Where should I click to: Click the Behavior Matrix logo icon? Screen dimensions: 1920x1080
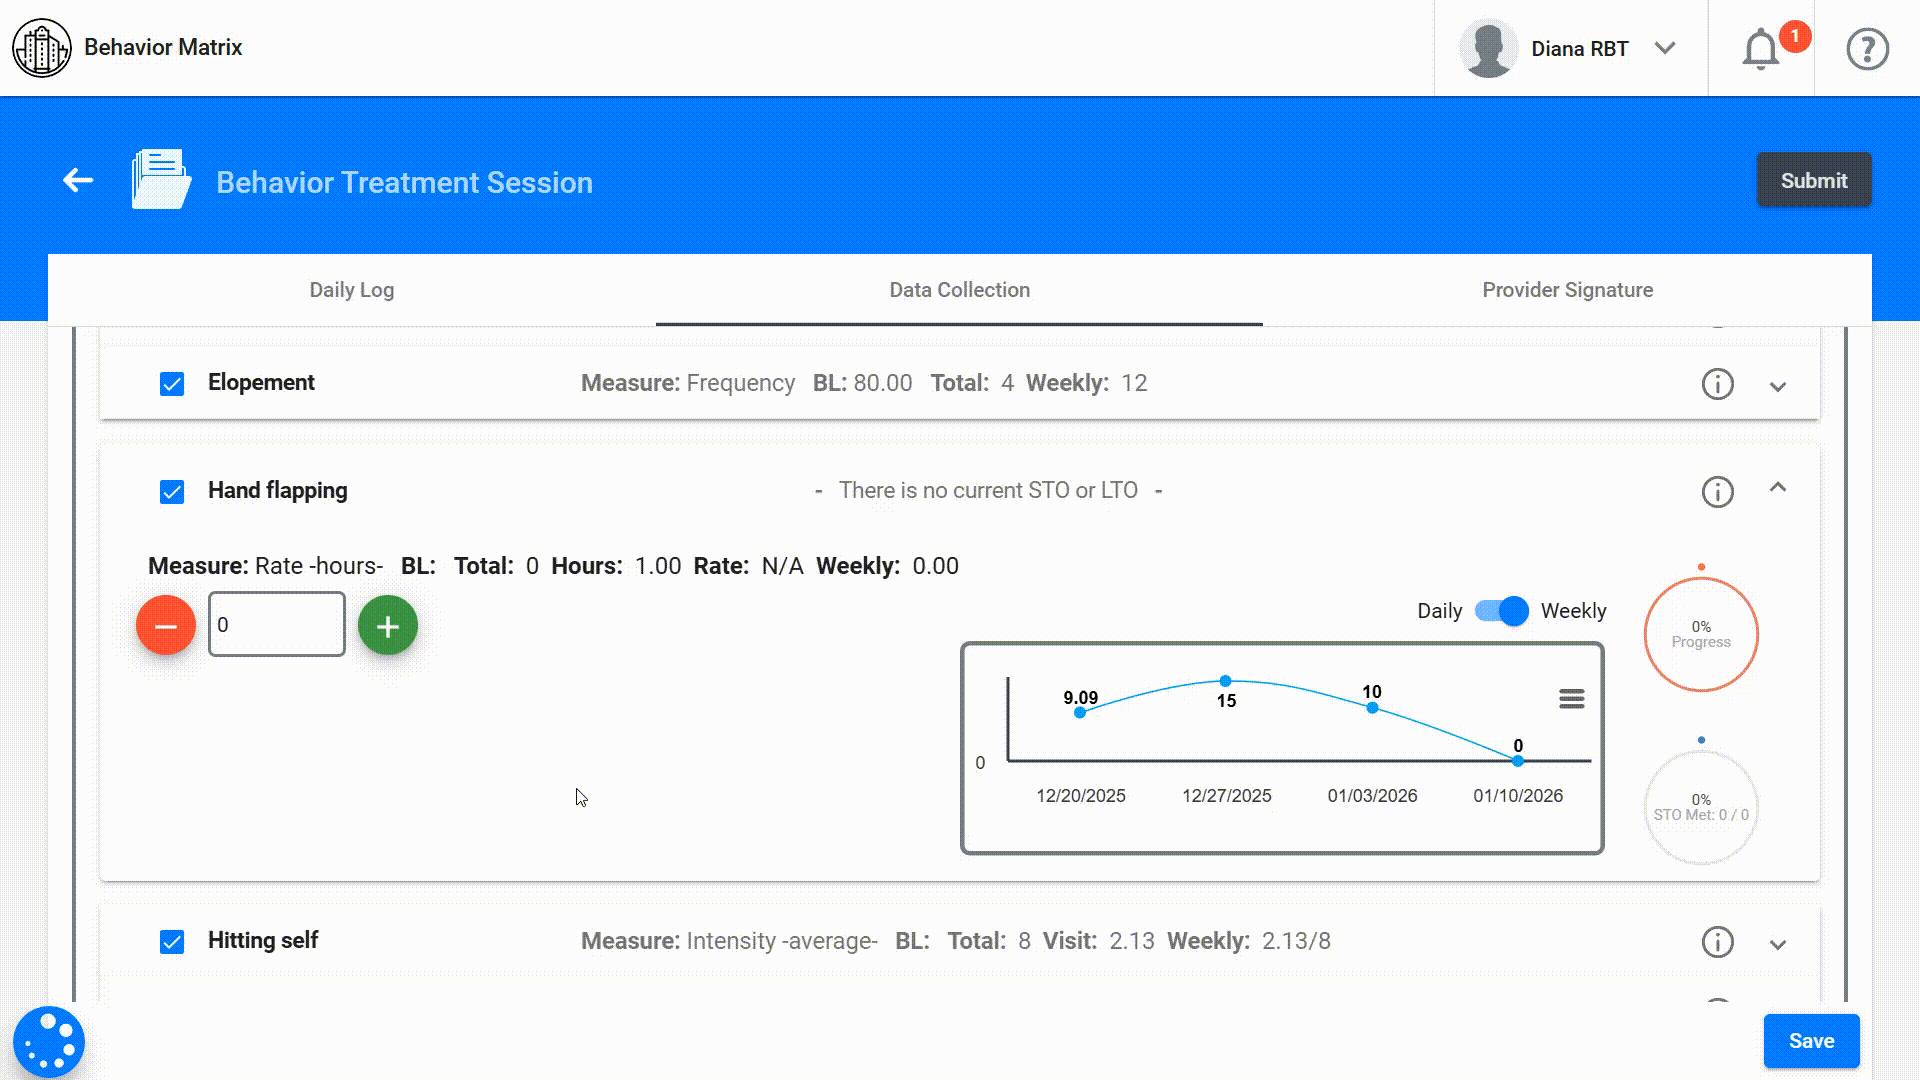click(41, 48)
